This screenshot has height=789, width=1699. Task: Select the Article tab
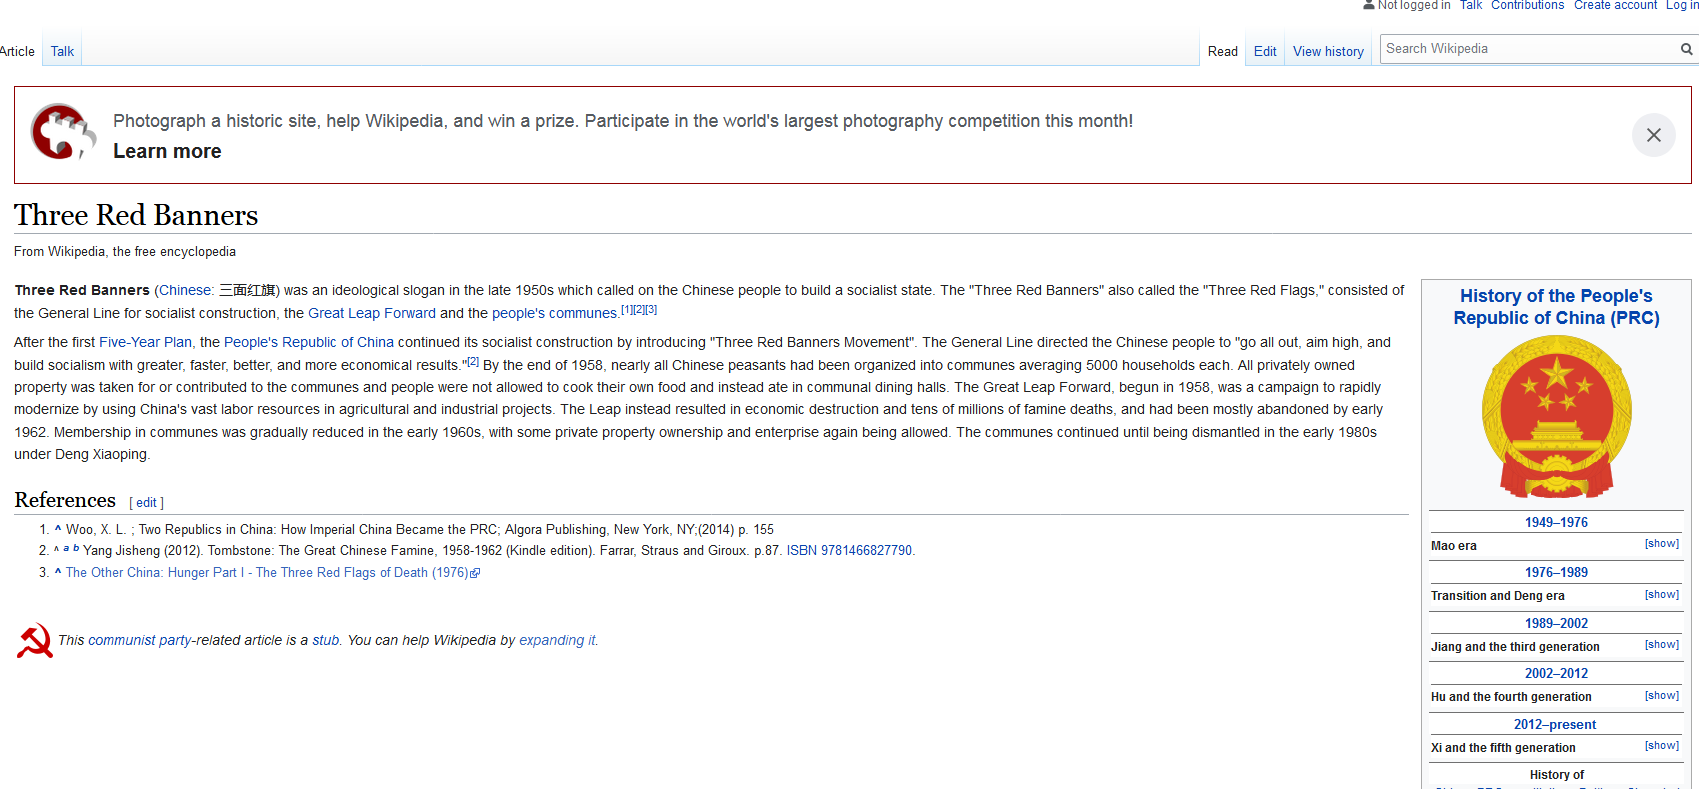click(x=17, y=51)
